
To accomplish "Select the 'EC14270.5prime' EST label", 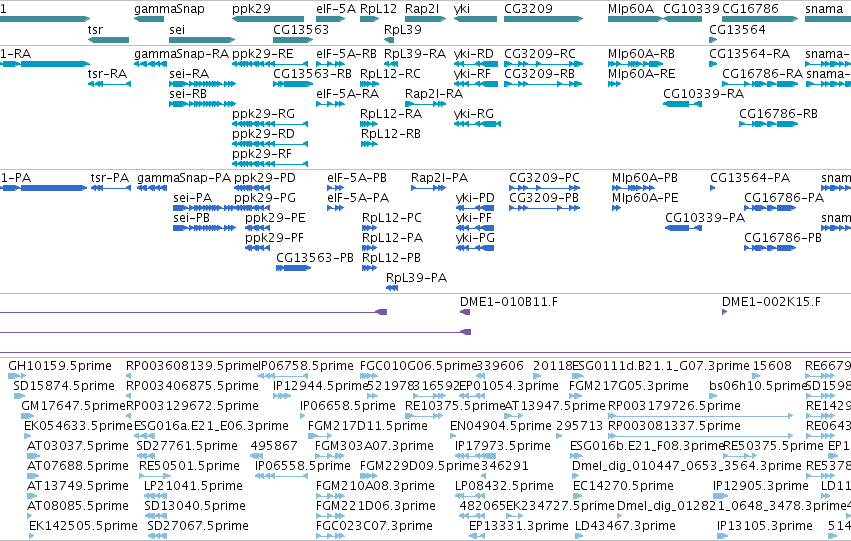I will [x=623, y=486].
